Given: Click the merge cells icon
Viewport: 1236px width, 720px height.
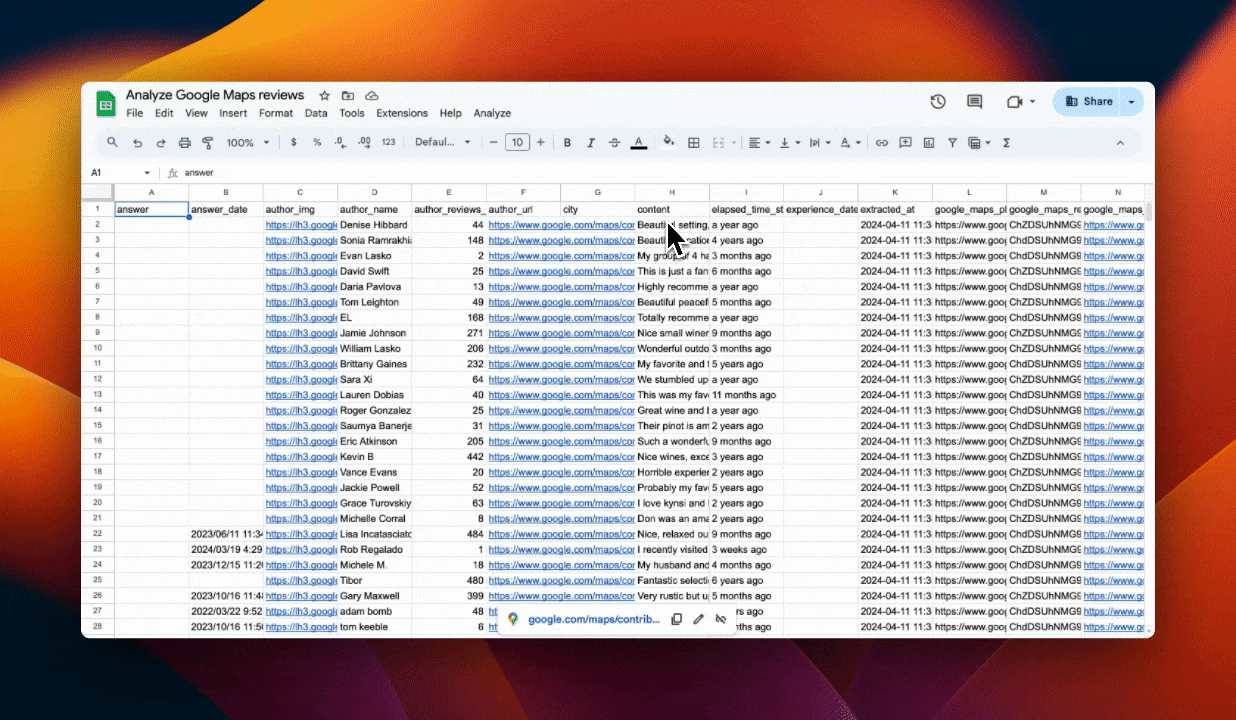Looking at the screenshot, I should (x=718, y=143).
